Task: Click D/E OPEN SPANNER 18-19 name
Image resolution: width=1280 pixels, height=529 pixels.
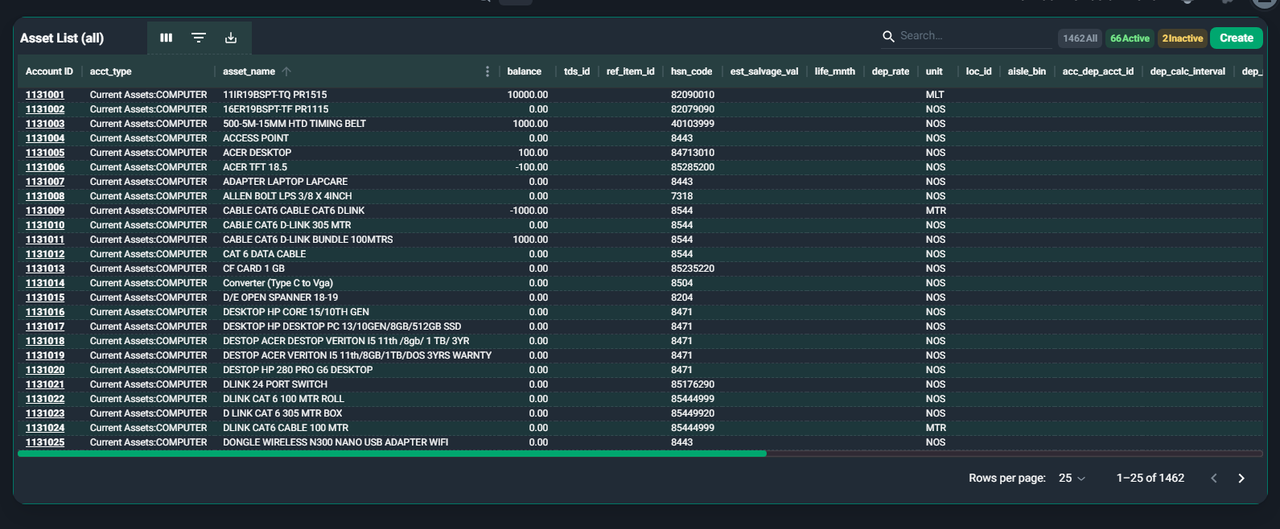Action: tap(280, 297)
